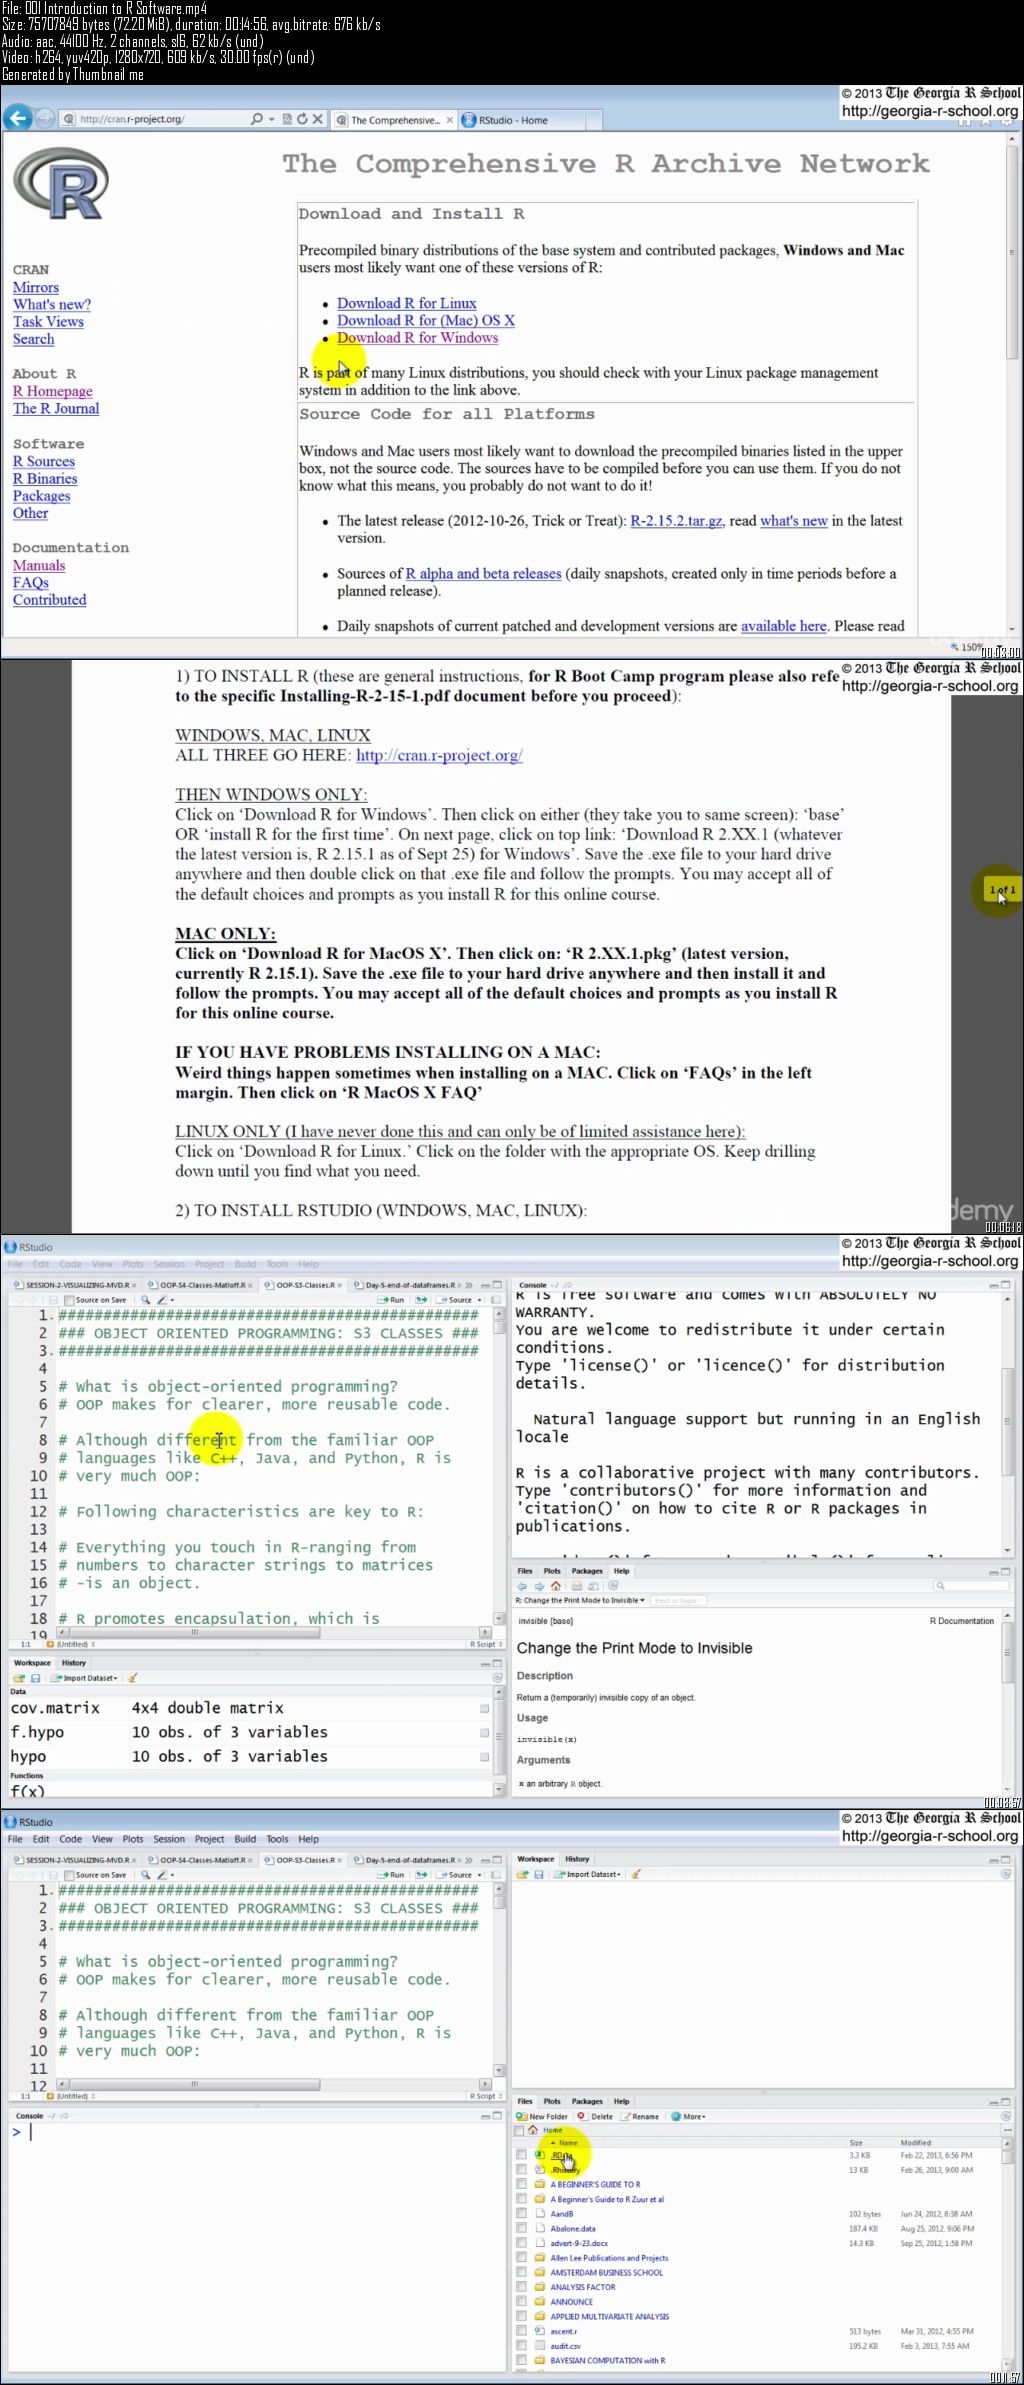The image size is (1024, 2385).
Task: Click the Rename icon in Files pane toolbar
Action: point(626,2116)
